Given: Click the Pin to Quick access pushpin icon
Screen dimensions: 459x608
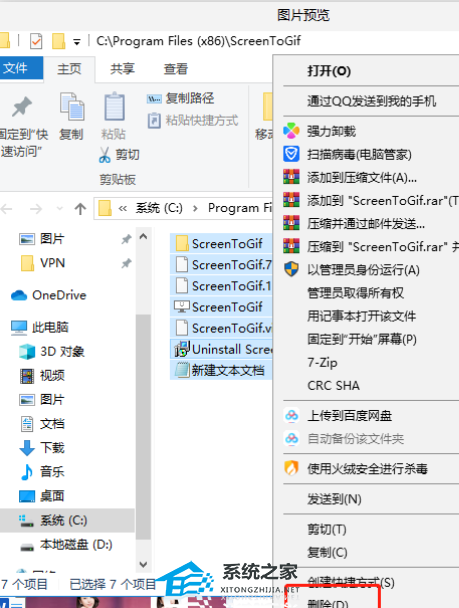Looking at the screenshot, I should (22, 107).
